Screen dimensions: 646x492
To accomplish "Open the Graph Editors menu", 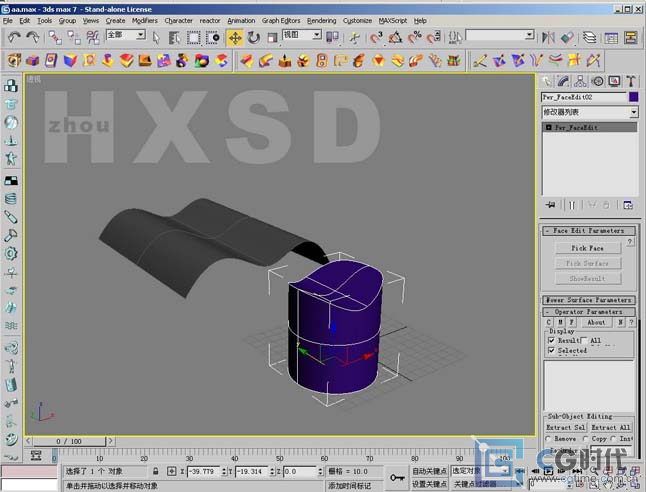I will pos(281,21).
